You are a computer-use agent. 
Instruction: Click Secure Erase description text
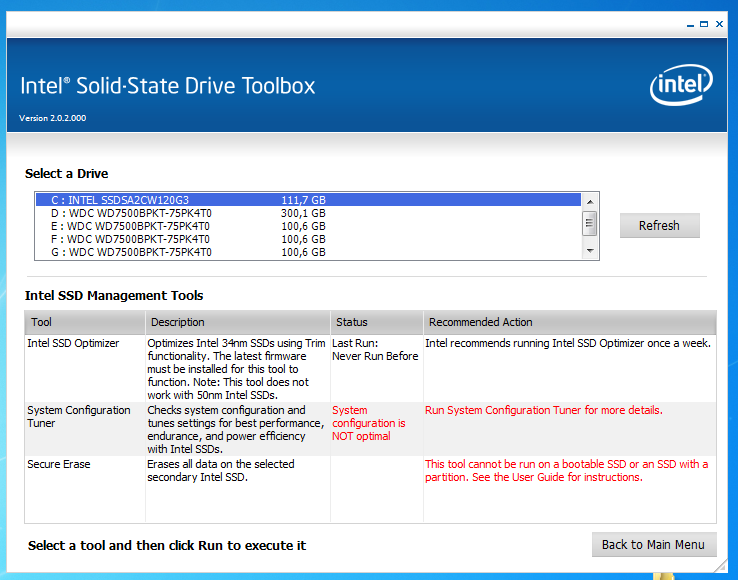(221, 471)
